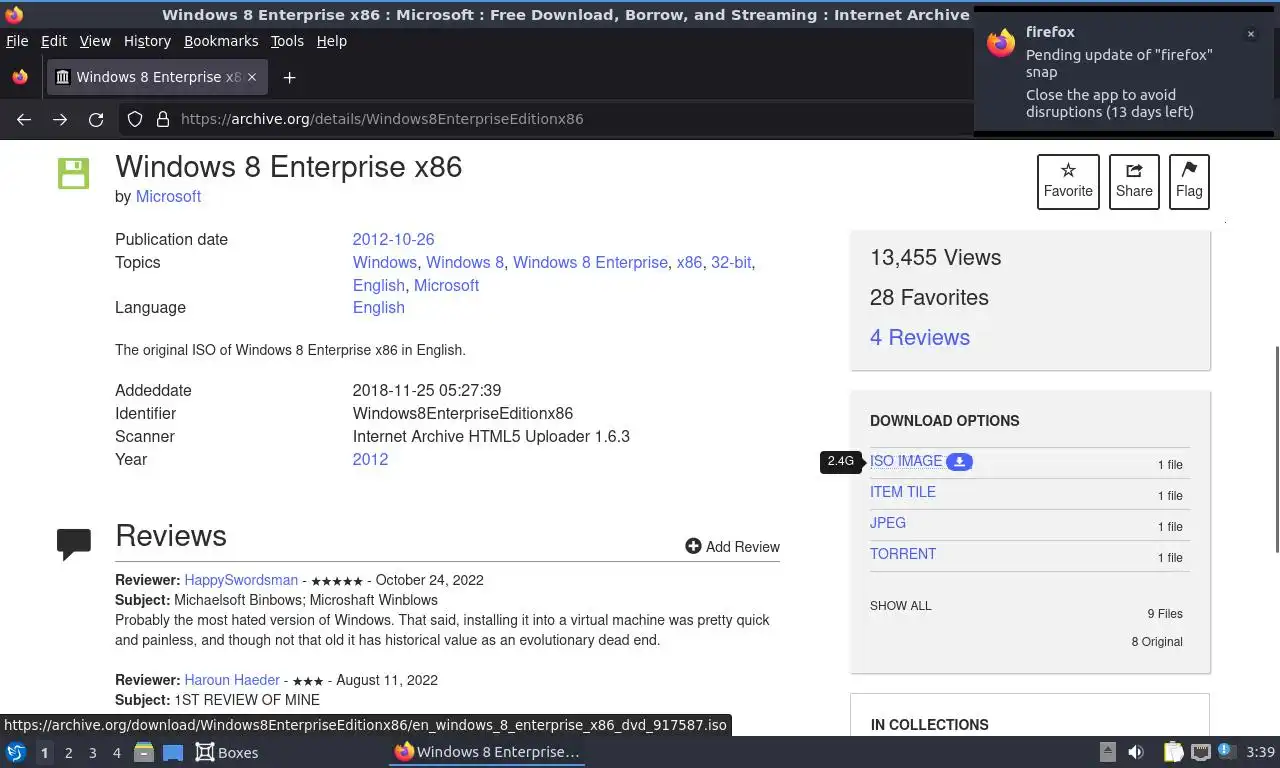Open the Lubuntu start menu icon

pyautogui.click(x=15, y=752)
